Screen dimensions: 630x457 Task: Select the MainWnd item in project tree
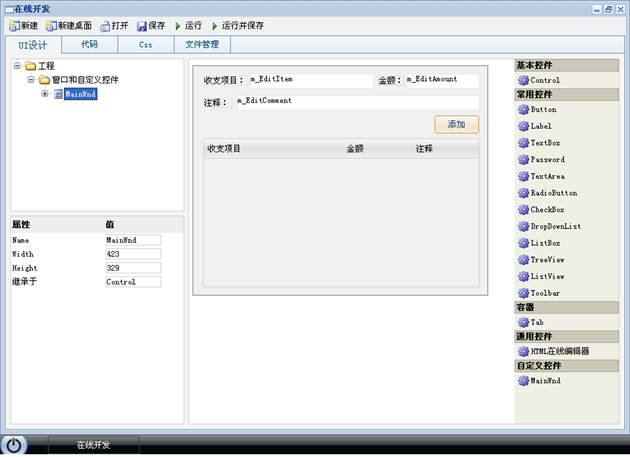coord(80,94)
